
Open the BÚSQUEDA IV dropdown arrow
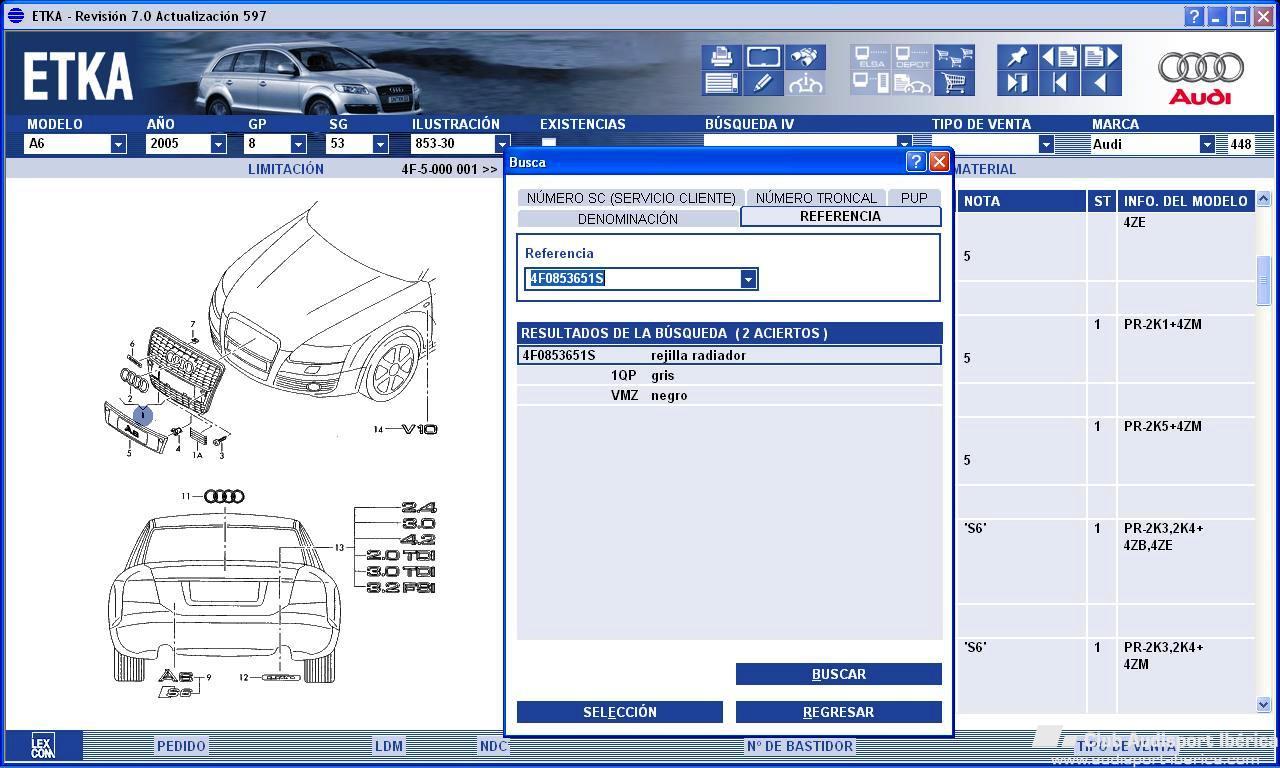904,144
